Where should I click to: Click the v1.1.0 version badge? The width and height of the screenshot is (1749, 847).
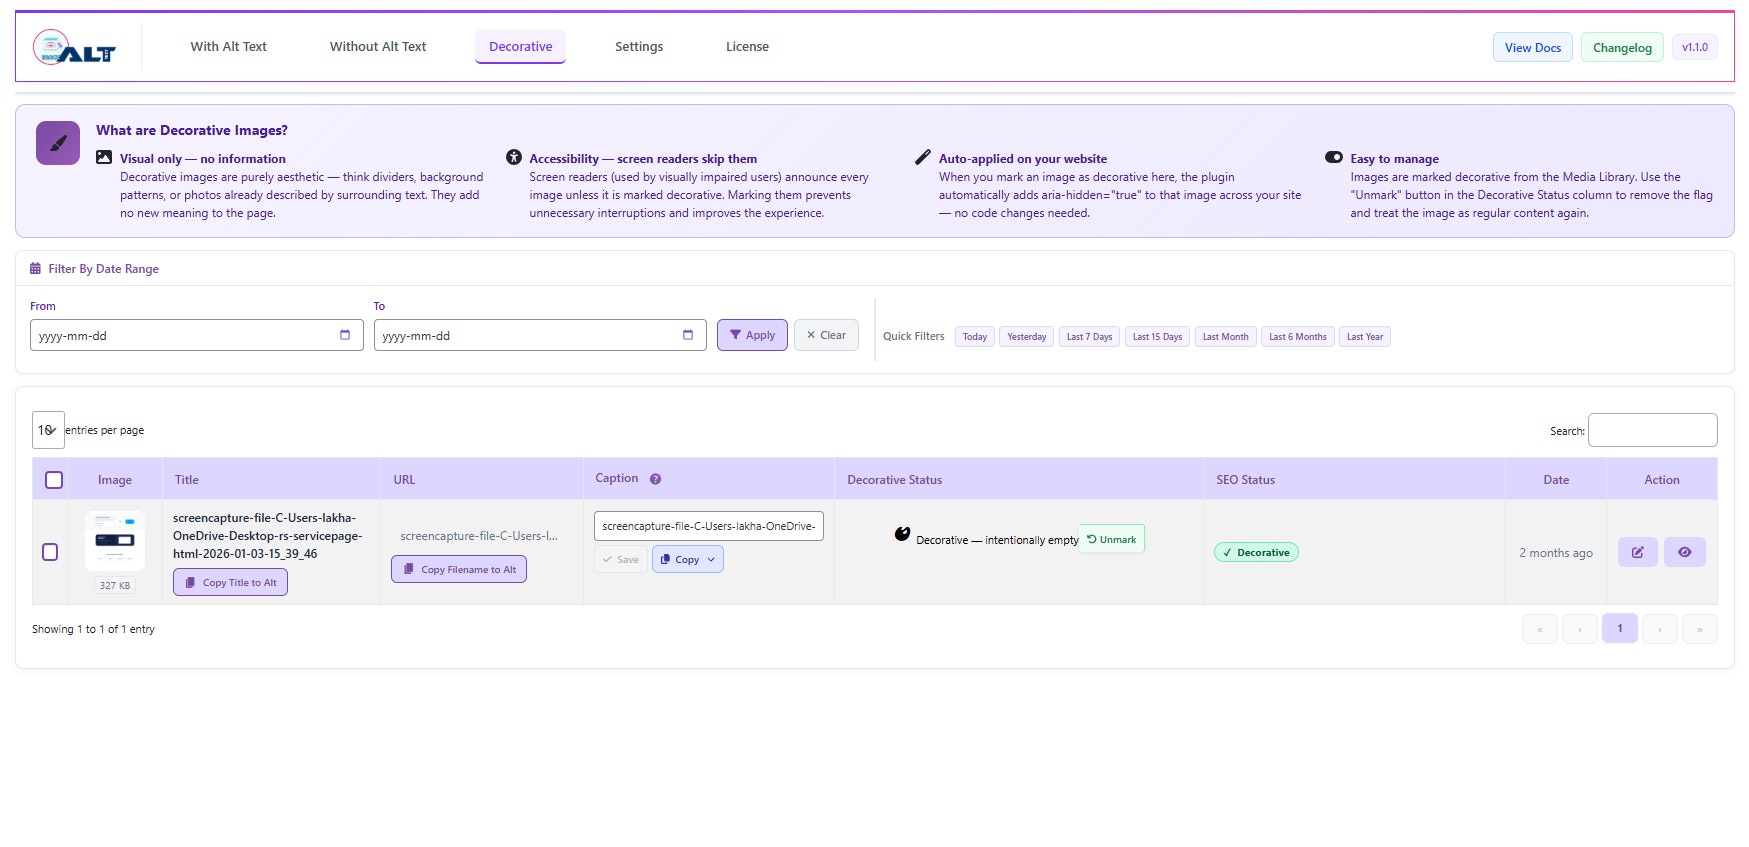(1694, 47)
